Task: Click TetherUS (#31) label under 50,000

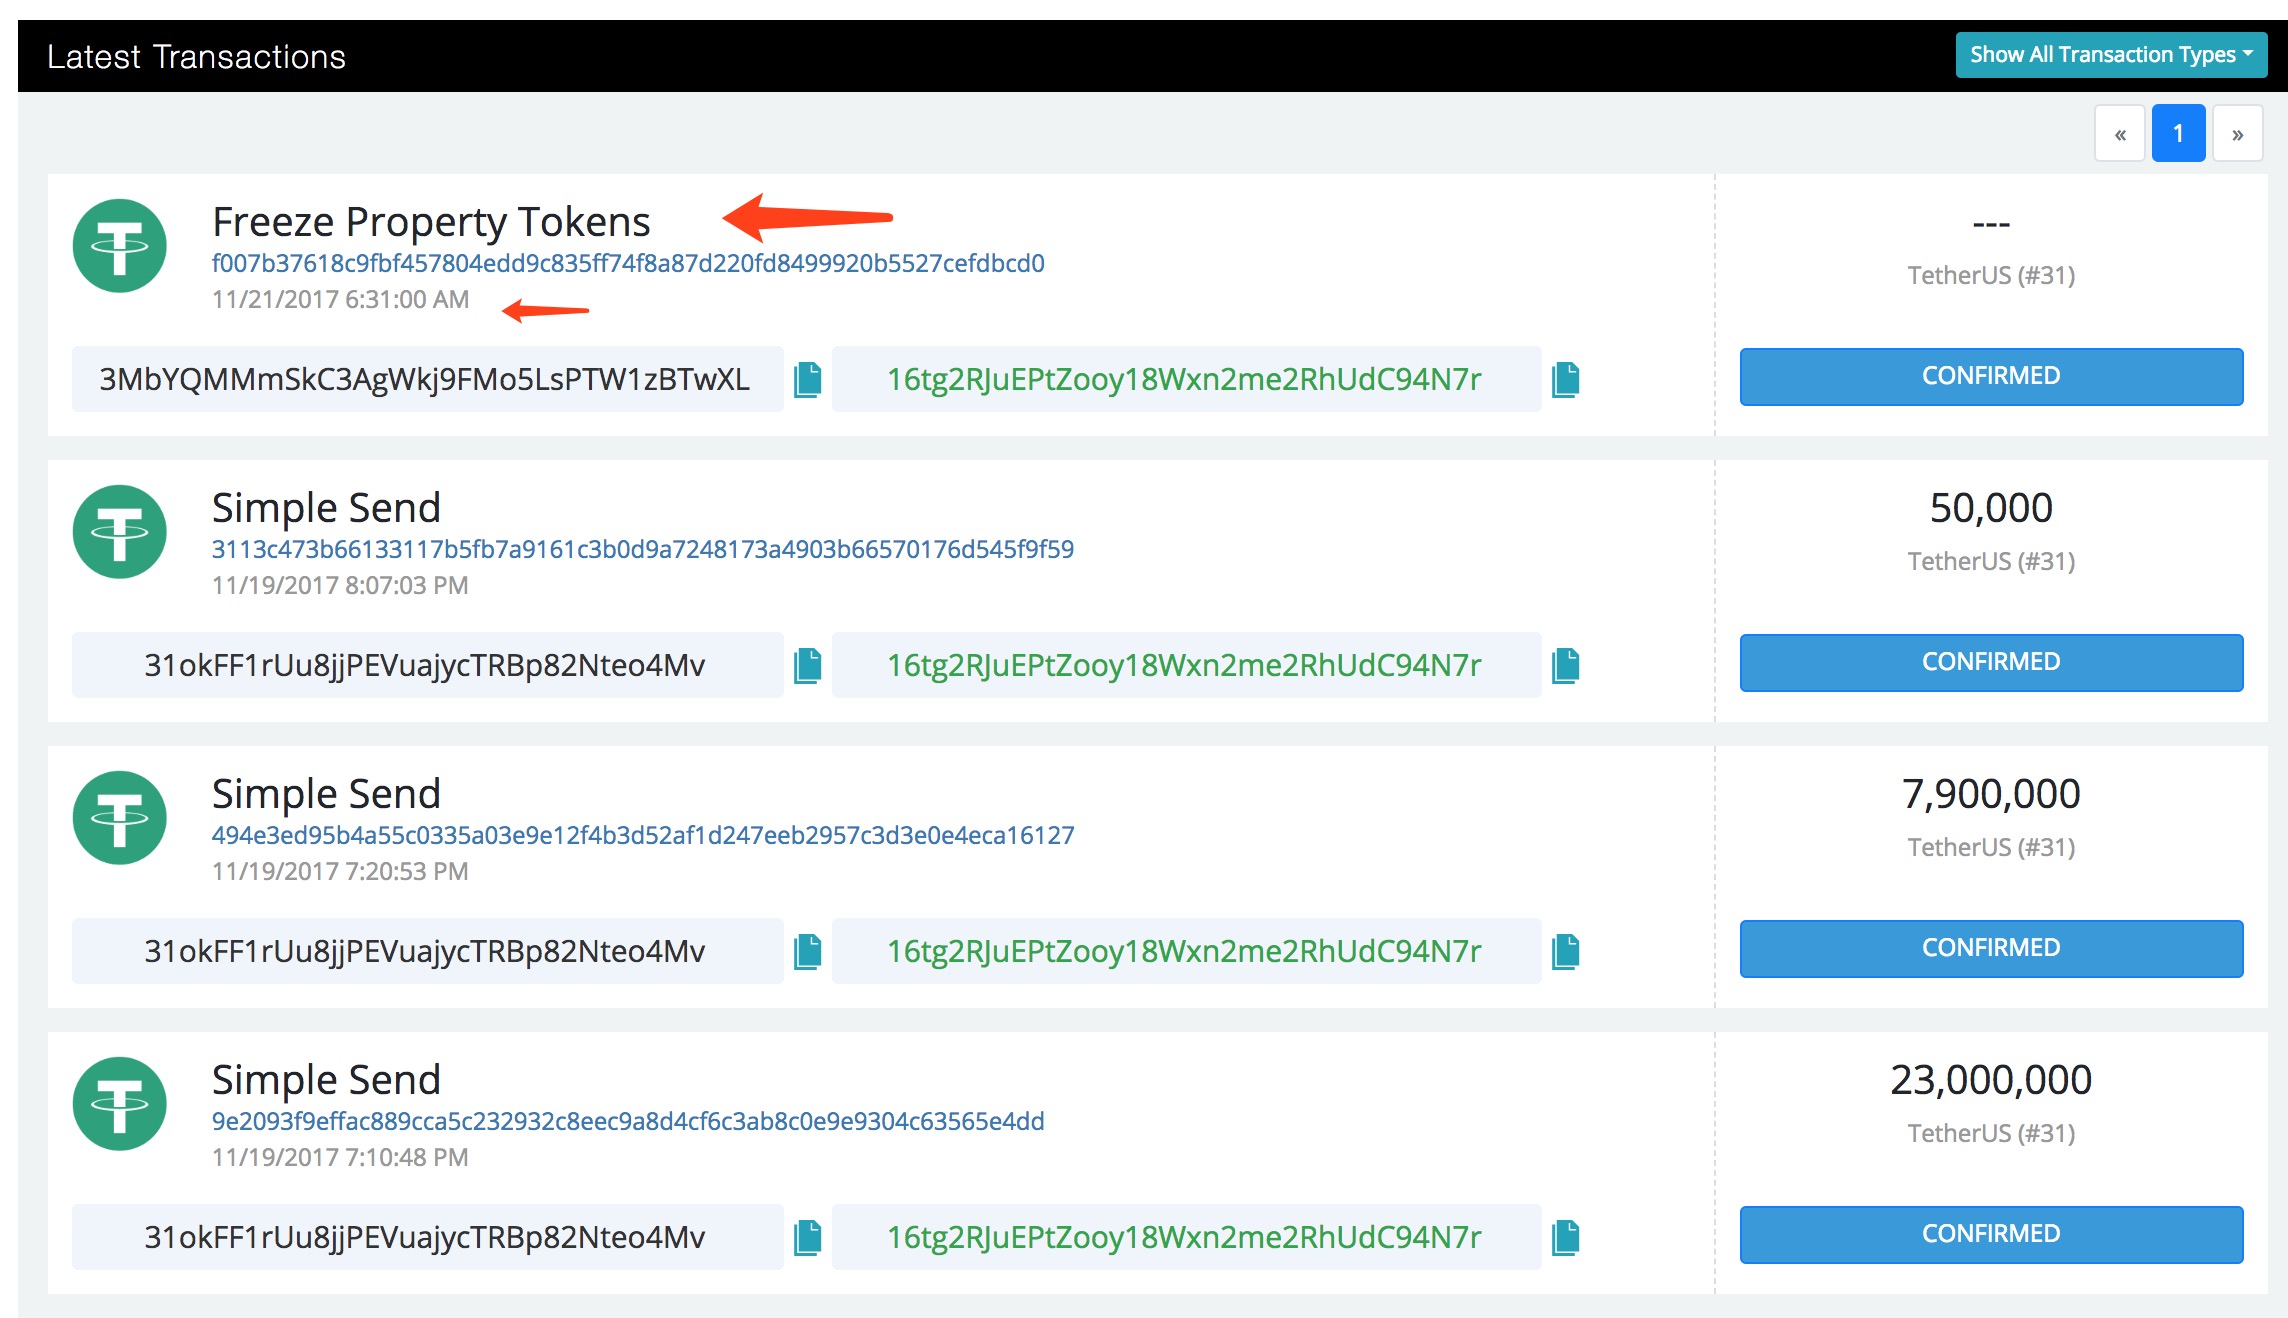Action: click(1991, 561)
